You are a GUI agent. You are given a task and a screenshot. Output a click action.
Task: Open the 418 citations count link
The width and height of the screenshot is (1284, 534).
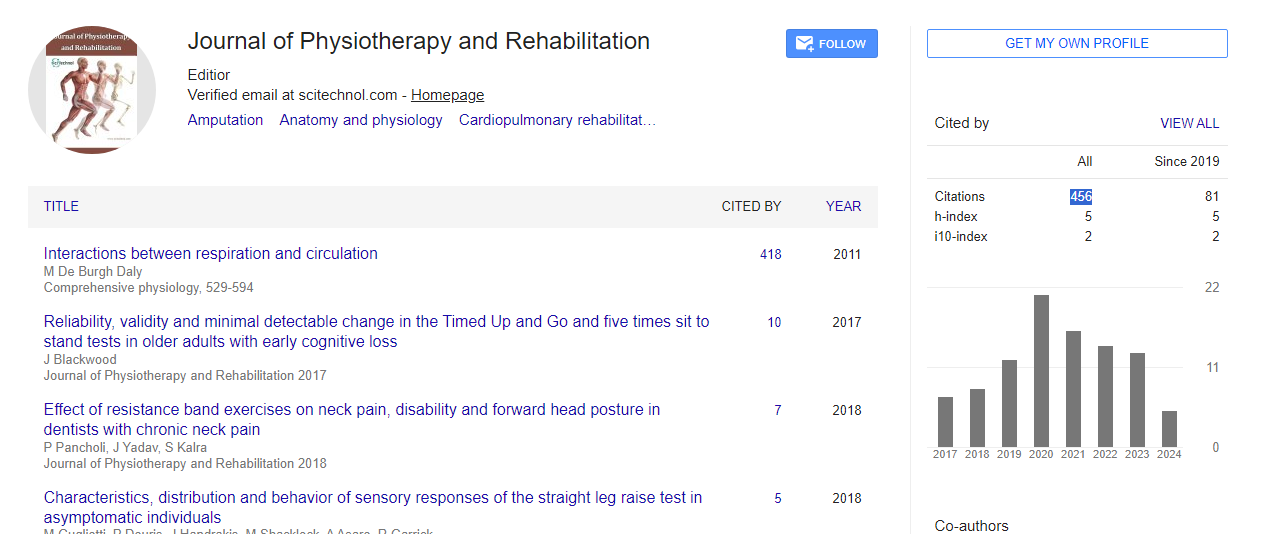(770, 255)
